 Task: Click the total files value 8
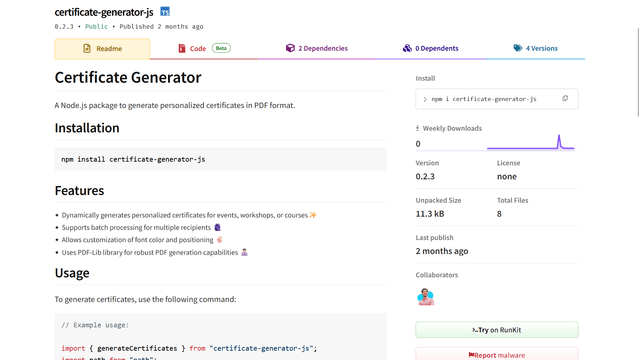tap(499, 214)
